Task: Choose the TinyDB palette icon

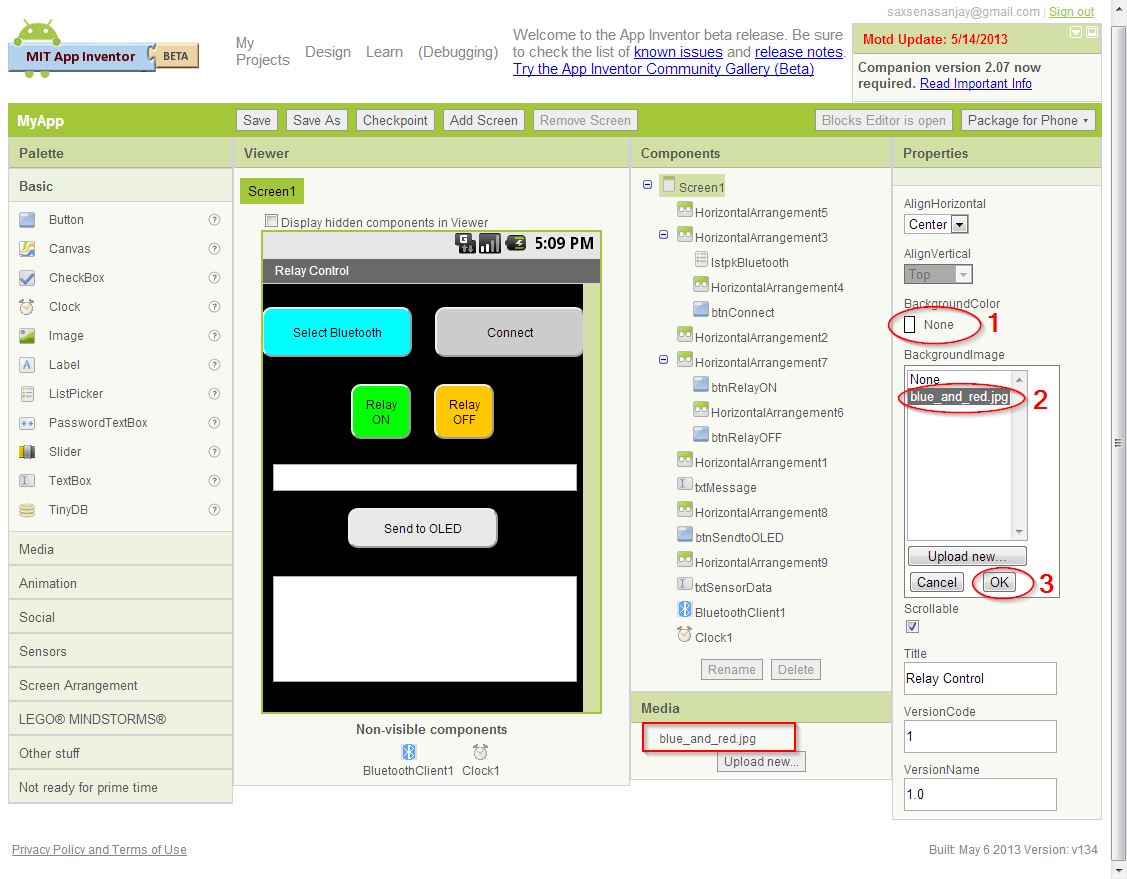Action: (27, 510)
